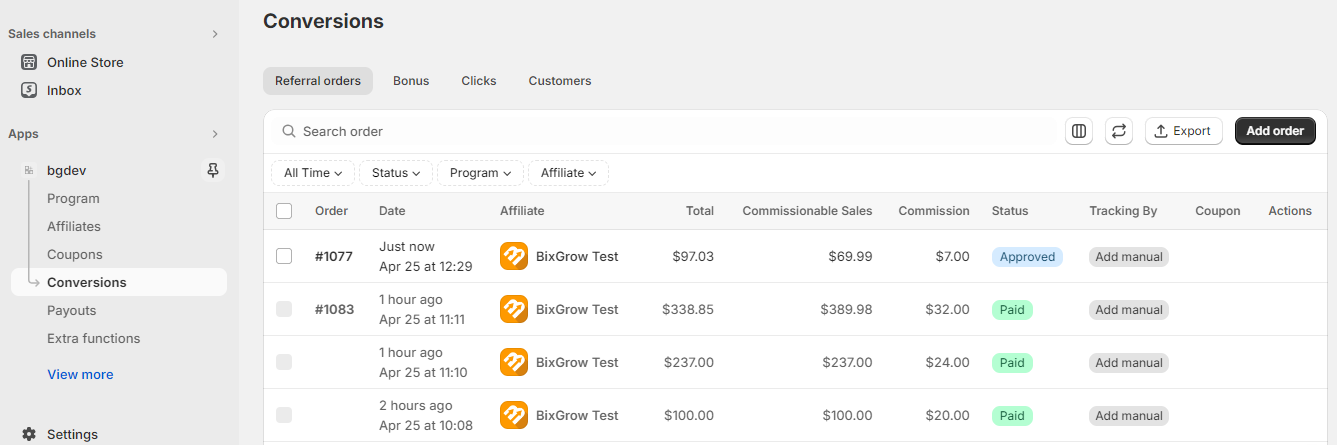This screenshot has width=1337, height=445.
Task: Check the box in the Apr 25 10:08 row
Action: coord(284,415)
